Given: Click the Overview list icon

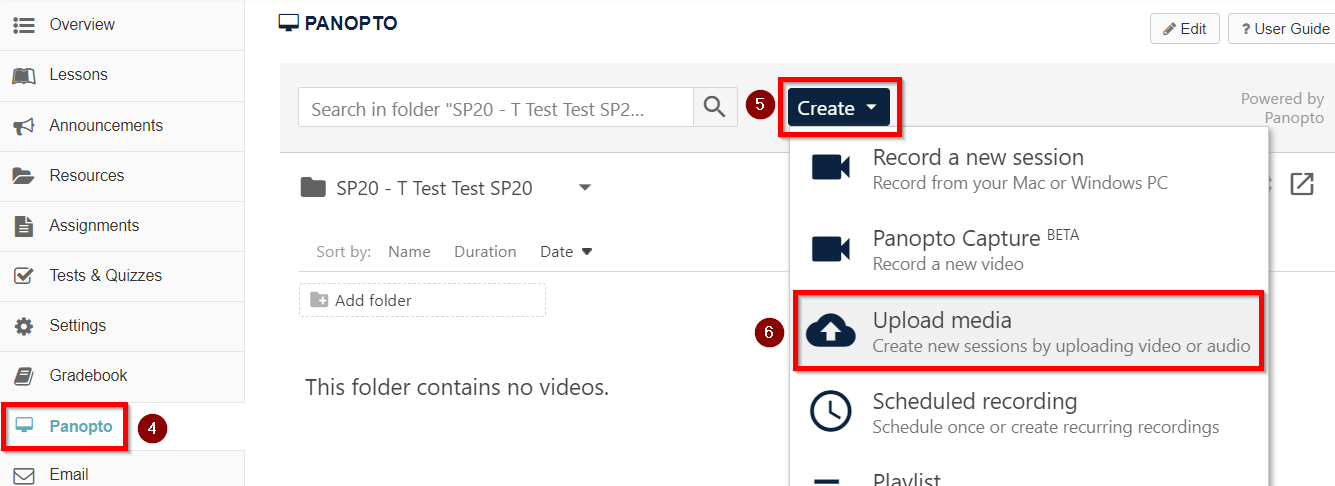Looking at the screenshot, I should coord(24,24).
